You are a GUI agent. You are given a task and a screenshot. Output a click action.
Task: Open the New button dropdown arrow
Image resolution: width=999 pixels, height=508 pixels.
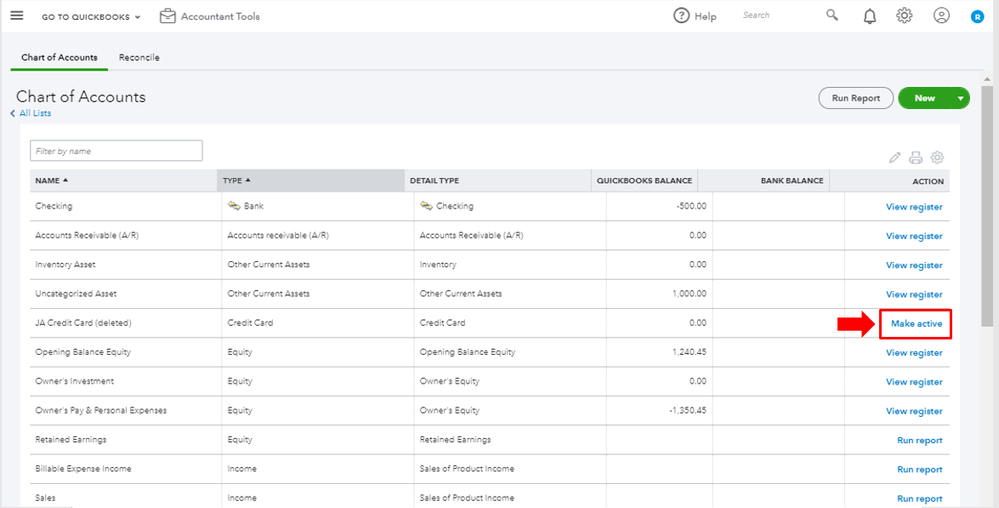[961, 98]
